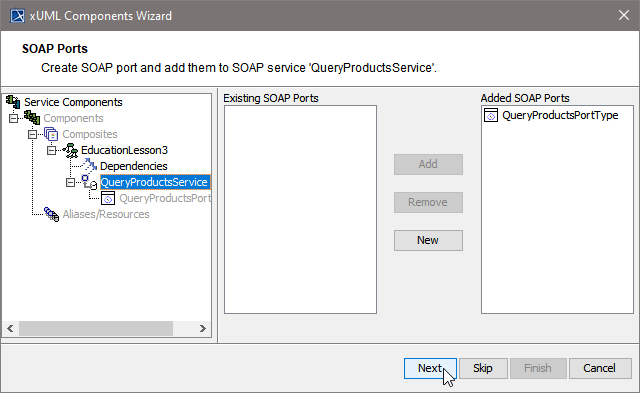Collapse the QueryProductsService node
Viewport: 640px width, 393px height.
(70, 182)
